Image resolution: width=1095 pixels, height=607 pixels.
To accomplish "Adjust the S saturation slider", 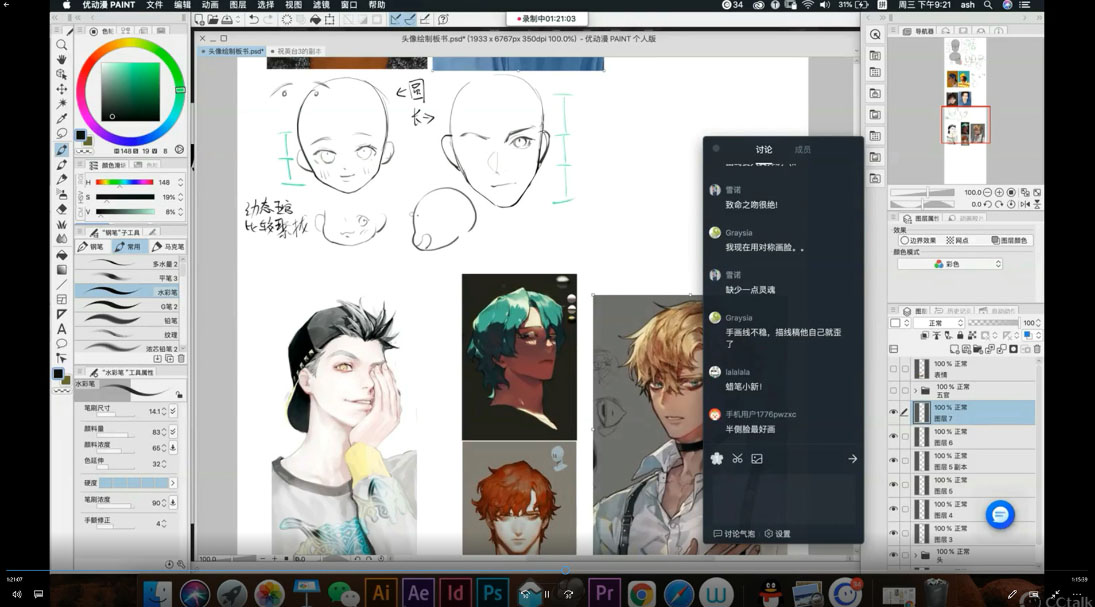I will point(125,197).
